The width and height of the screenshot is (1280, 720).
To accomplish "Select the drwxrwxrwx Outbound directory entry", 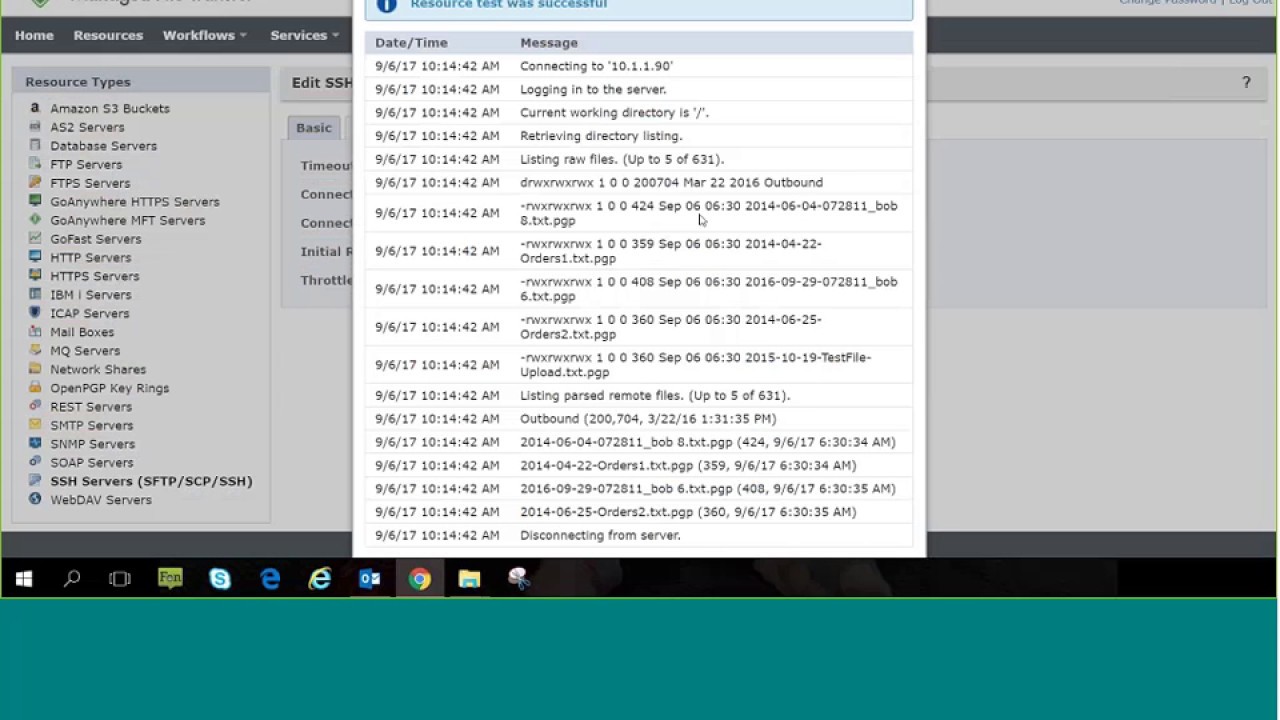I will tap(671, 182).
